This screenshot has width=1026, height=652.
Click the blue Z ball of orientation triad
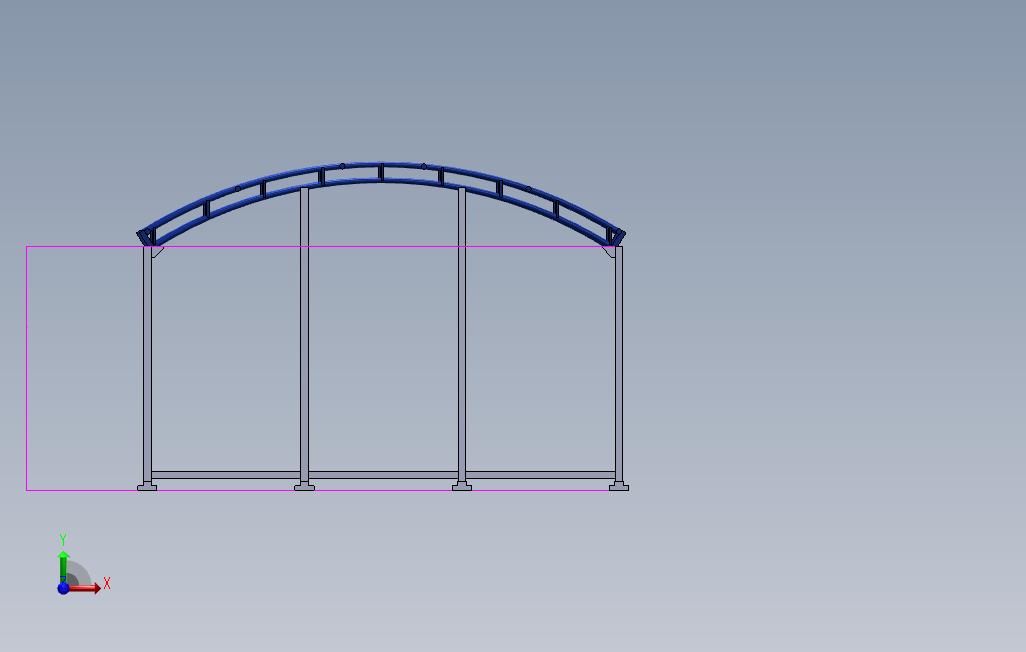pos(63,588)
